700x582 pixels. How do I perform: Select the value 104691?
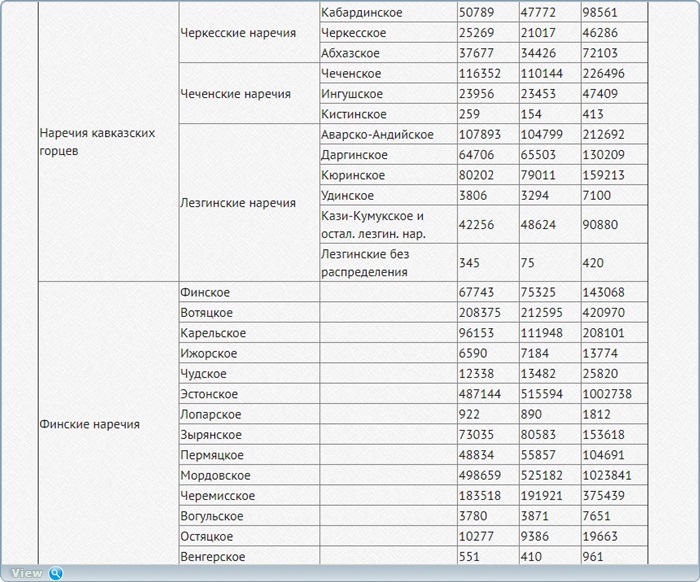click(x=603, y=455)
